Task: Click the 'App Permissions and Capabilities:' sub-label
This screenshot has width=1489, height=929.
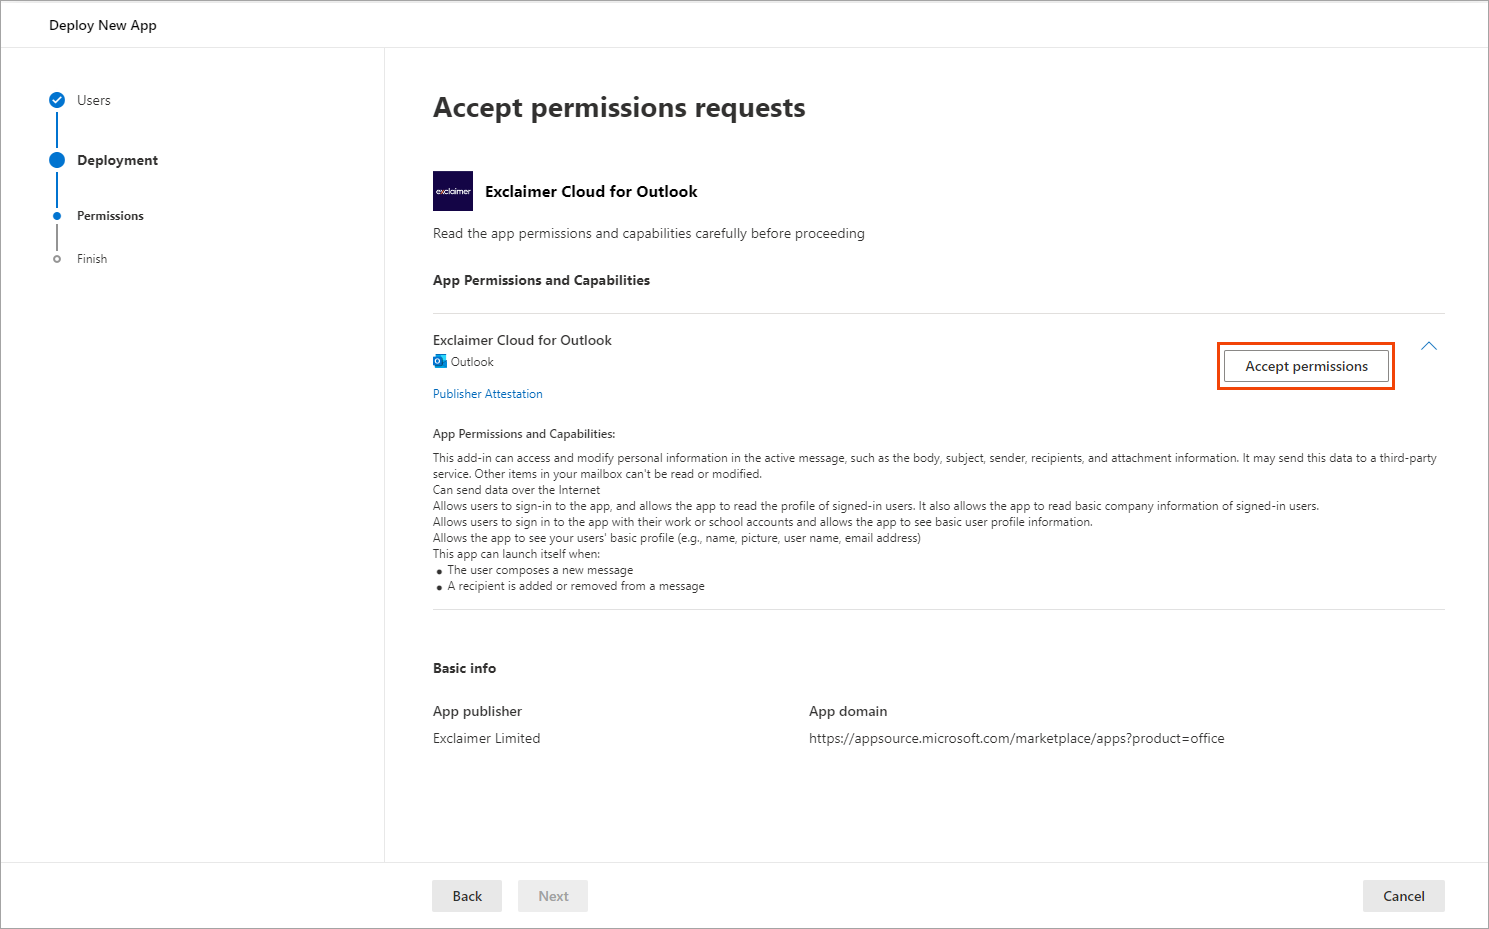Action: [524, 434]
